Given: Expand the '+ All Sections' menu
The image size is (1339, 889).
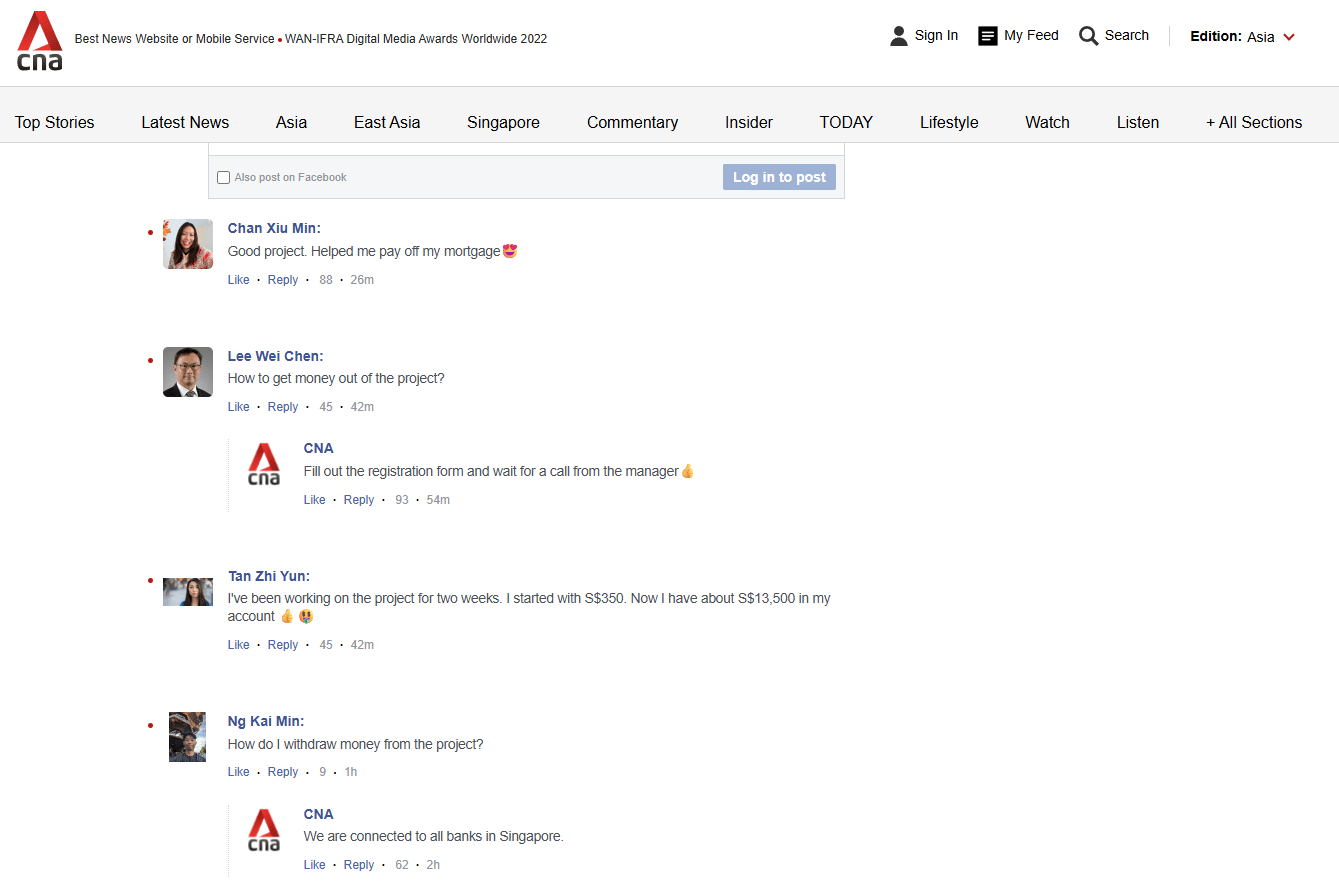Looking at the screenshot, I should 1254,122.
